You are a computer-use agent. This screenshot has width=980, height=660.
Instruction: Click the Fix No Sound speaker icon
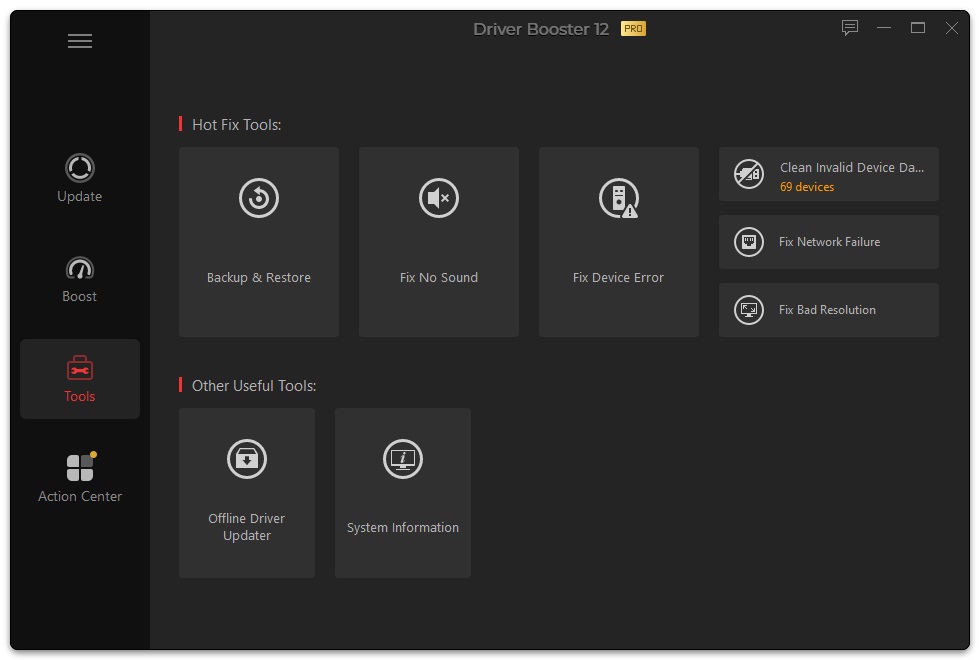pyautogui.click(x=439, y=198)
